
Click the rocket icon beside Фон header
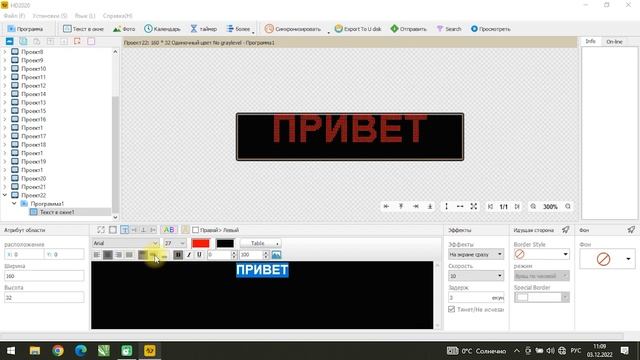click(x=631, y=230)
